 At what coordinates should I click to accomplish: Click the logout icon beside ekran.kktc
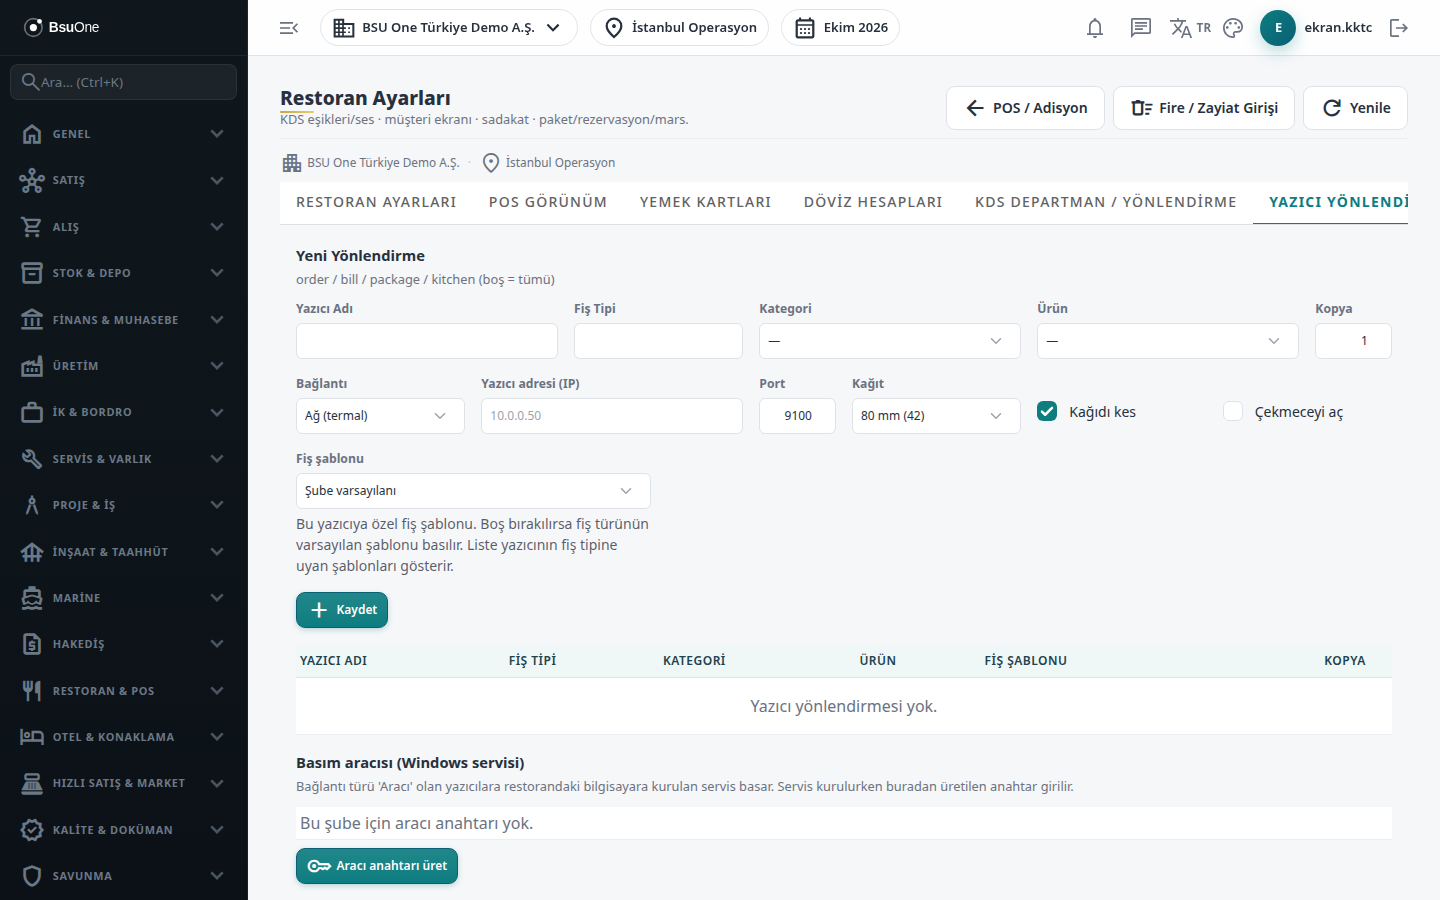(x=1399, y=28)
